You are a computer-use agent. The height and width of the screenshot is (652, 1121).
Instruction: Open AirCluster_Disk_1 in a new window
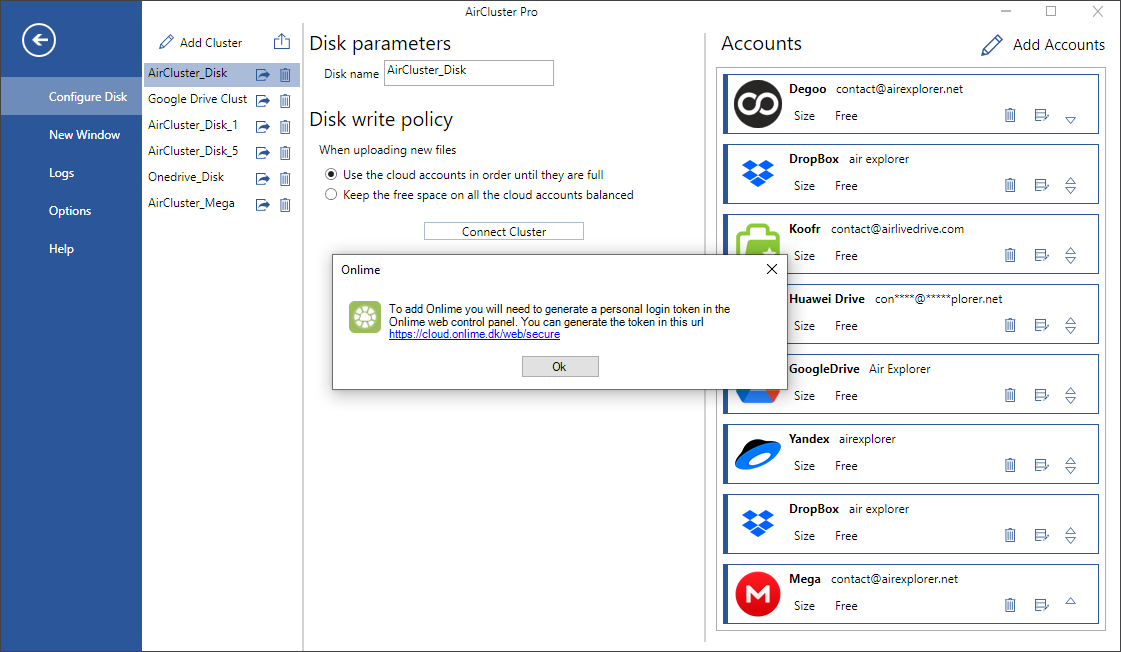pos(262,126)
